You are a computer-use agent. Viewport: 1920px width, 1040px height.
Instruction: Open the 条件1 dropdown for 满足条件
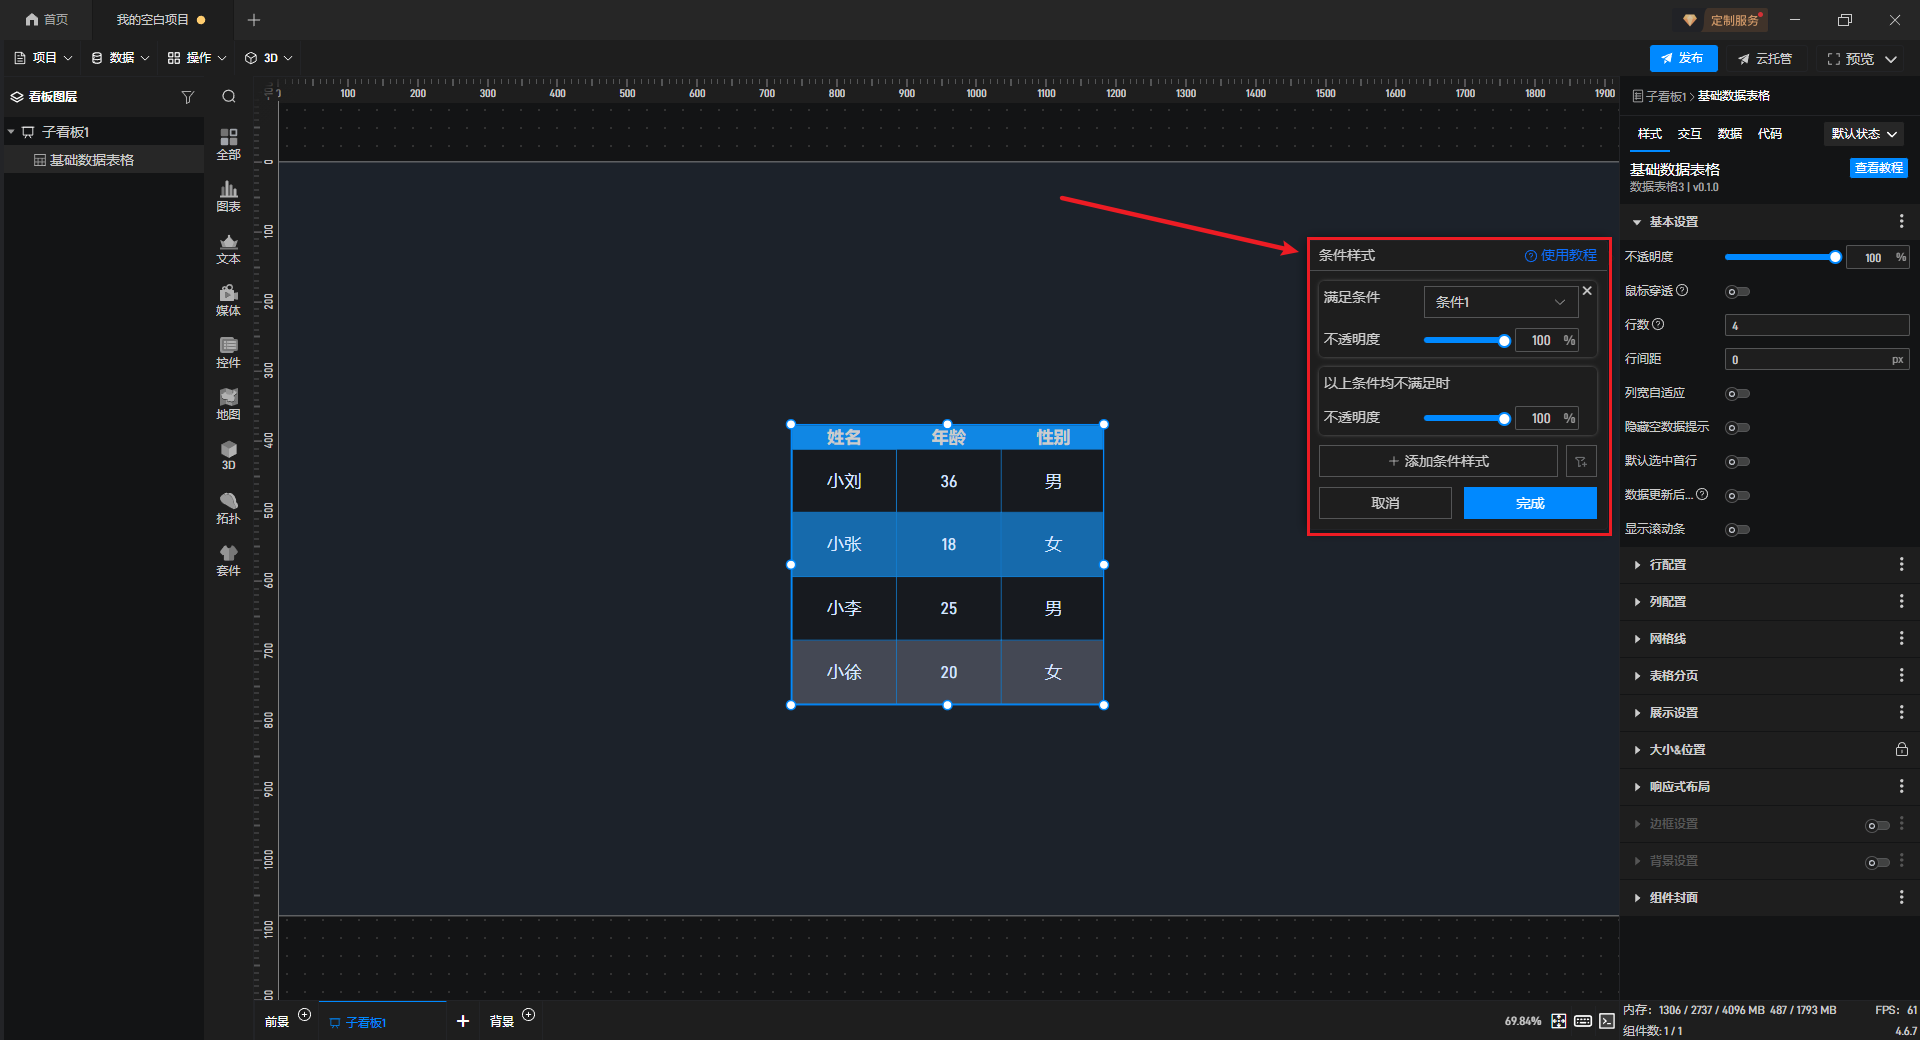click(1500, 302)
